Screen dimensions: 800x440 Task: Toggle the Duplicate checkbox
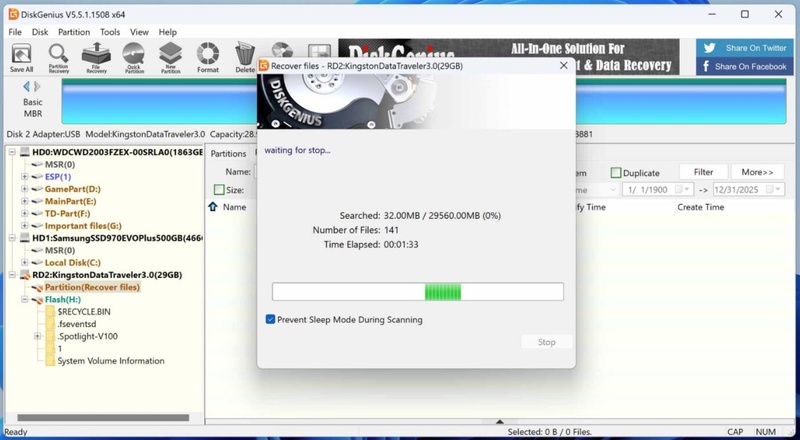(615, 173)
